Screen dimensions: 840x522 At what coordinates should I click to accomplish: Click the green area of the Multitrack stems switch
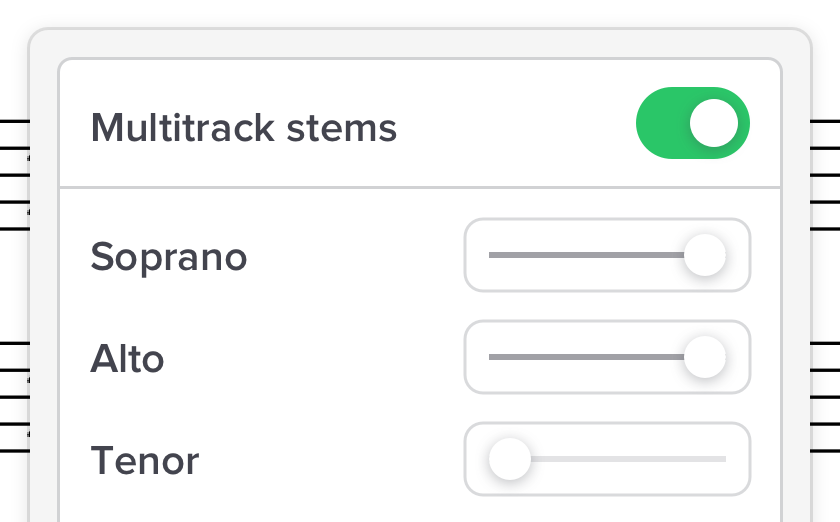(x=662, y=123)
